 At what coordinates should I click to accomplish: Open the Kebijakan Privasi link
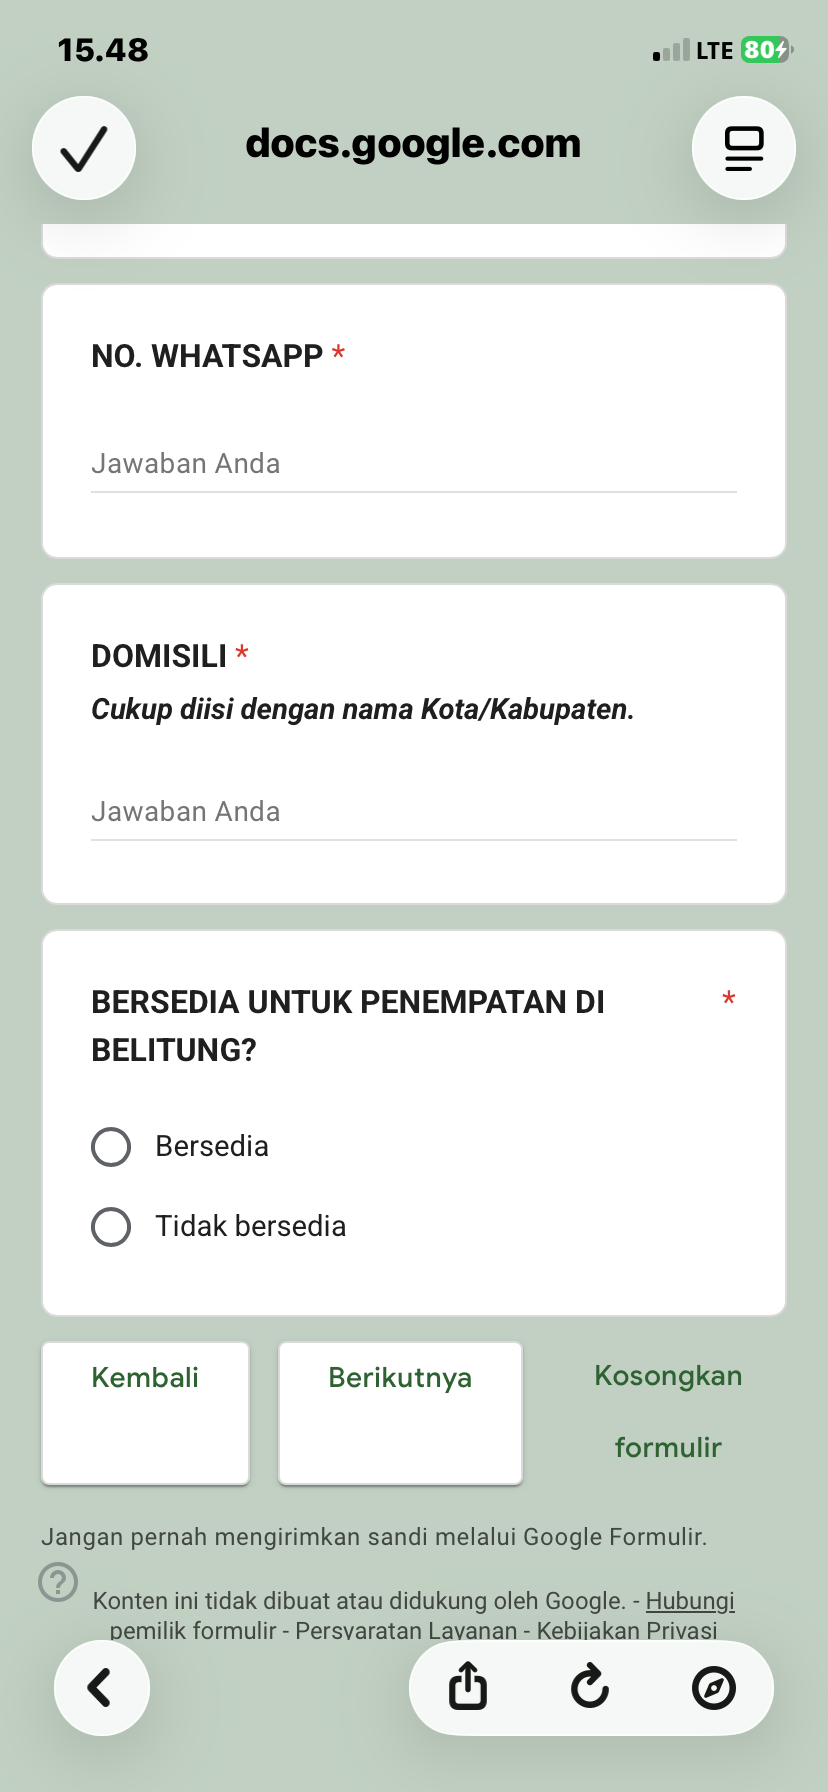[x=627, y=1631]
